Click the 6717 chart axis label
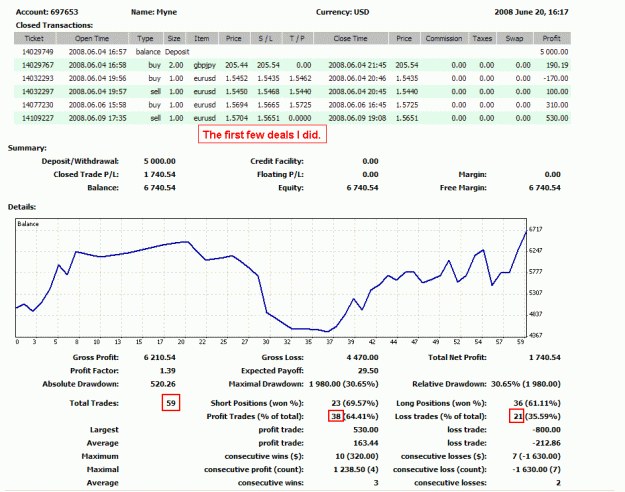 pyautogui.click(x=535, y=229)
